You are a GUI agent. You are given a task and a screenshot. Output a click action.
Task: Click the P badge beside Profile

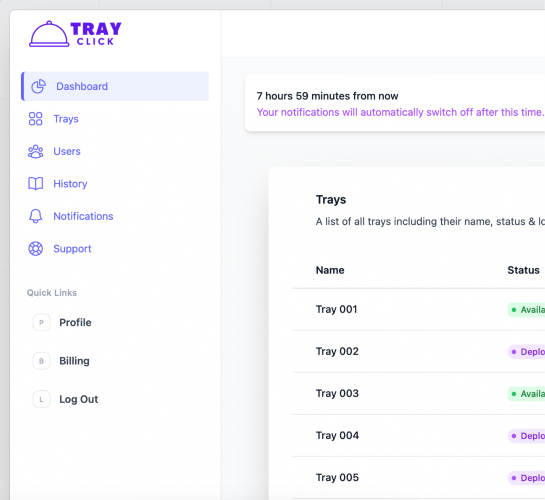pyautogui.click(x=41, y=322)
